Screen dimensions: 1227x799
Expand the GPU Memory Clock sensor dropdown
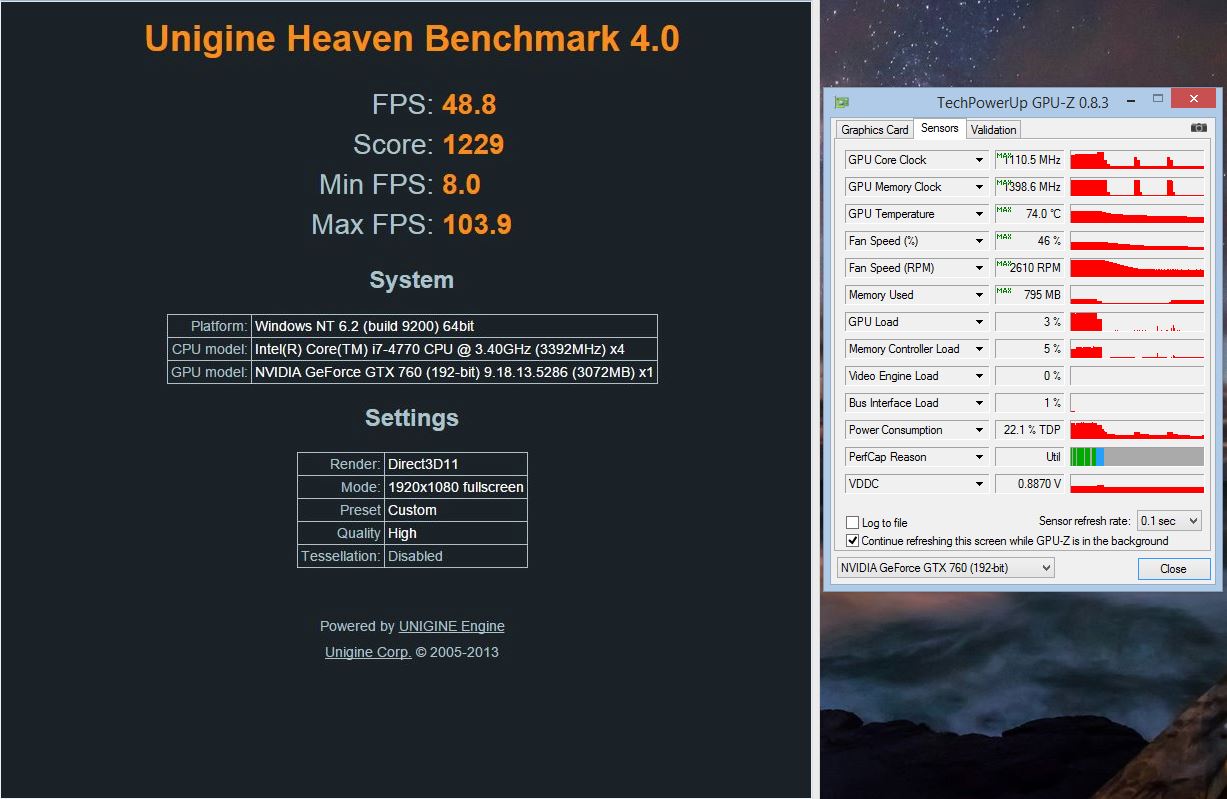coord(980,187)
